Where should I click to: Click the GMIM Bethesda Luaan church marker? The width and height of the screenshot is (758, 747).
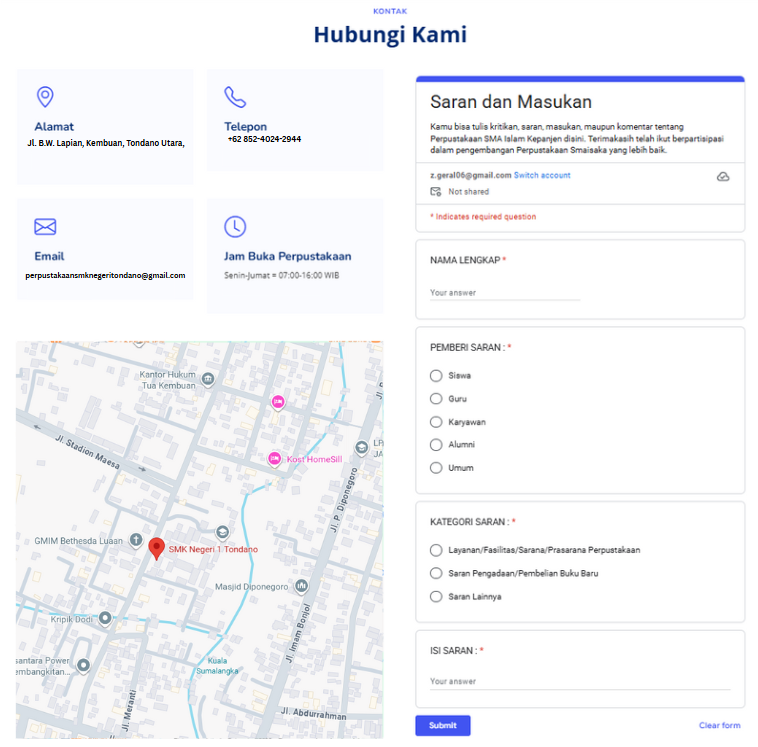tap(136, 541)
